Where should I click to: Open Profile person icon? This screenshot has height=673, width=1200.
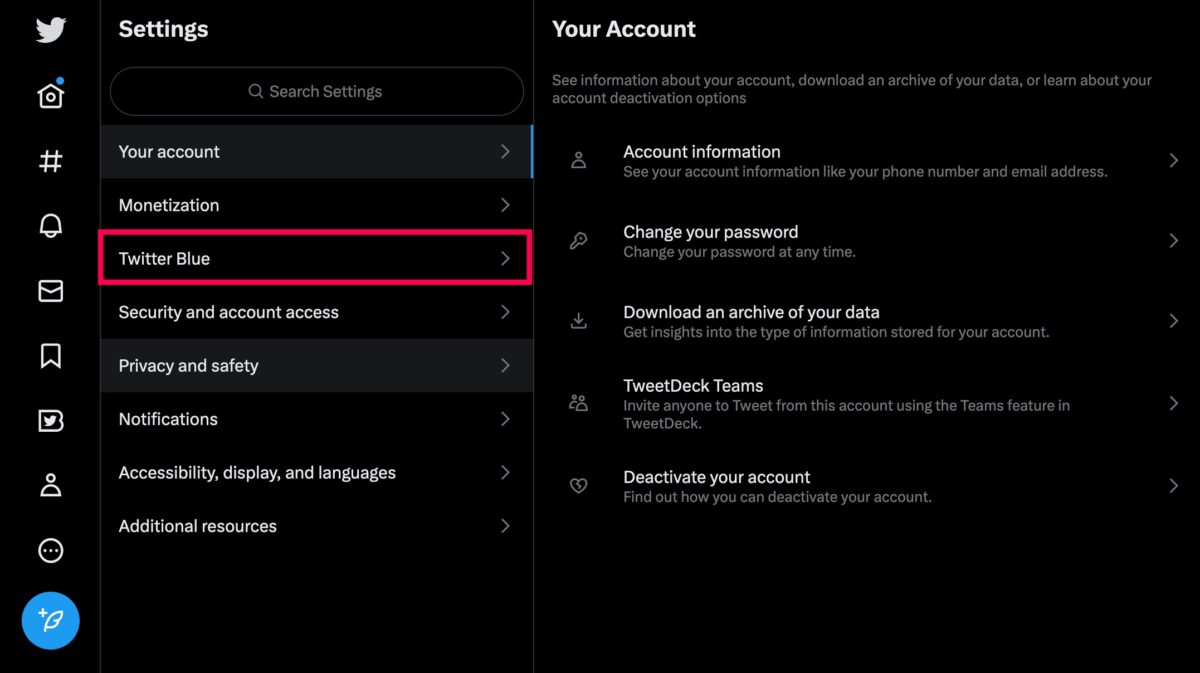click(x=51, y=486)
